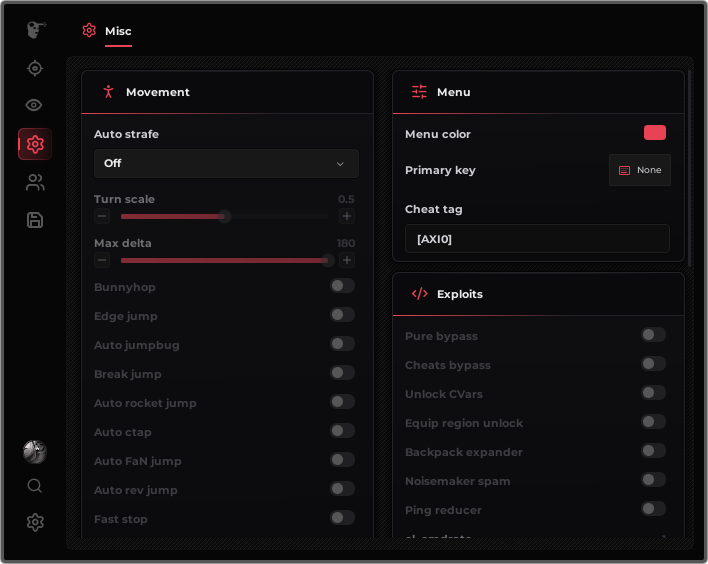Screen dimensions: 708x564
Task: Set the Primary key None button
Action: click(x=639, y=170)
